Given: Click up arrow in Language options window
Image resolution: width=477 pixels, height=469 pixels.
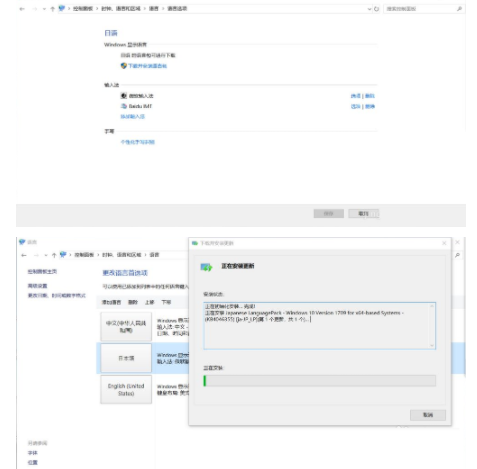Looking at the screenshot, I should coord(52,9).
